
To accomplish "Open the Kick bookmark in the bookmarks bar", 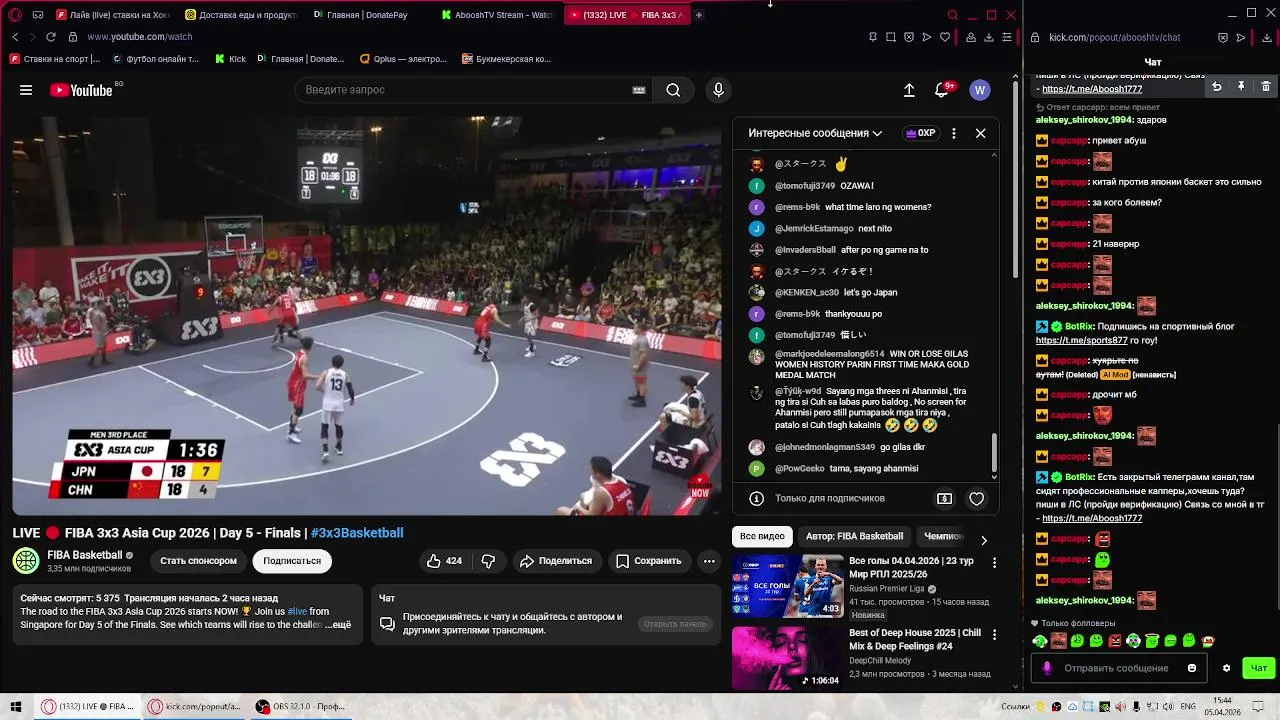I will pos(230,59).
